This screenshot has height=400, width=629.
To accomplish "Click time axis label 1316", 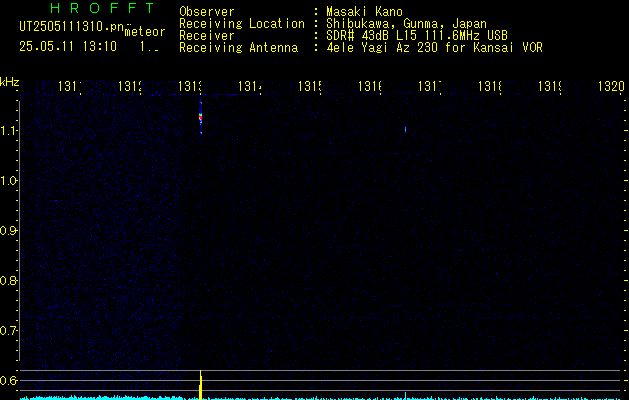I will click(369, 86).
